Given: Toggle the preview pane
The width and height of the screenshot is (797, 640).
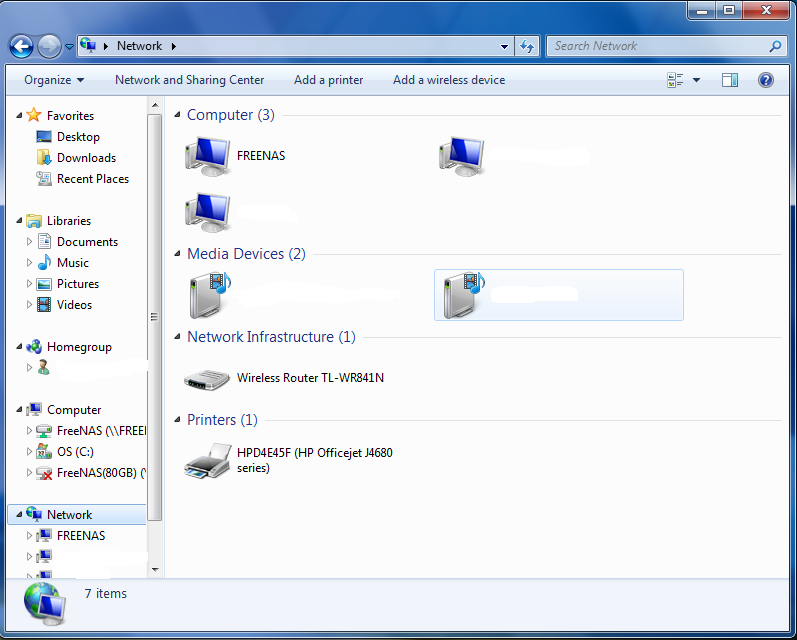Looking at the screenshot, I should pos(730,80).
